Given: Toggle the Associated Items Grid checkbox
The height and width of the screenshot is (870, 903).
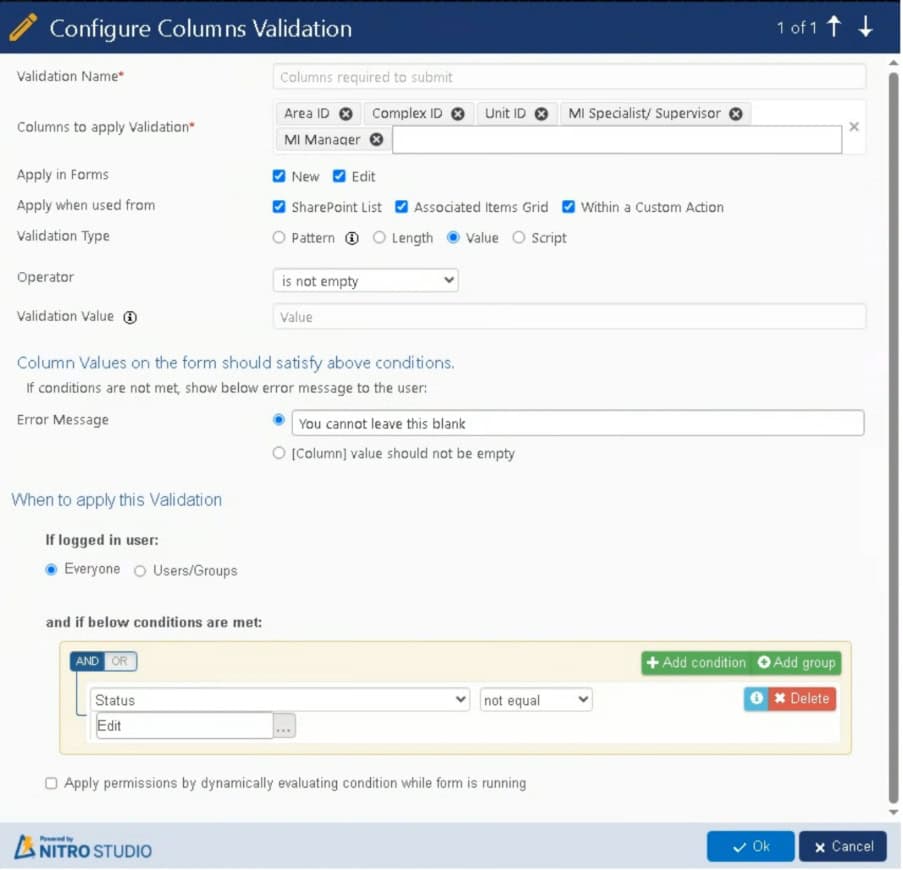Looking at the screenshot, I should tap(401, 207).
